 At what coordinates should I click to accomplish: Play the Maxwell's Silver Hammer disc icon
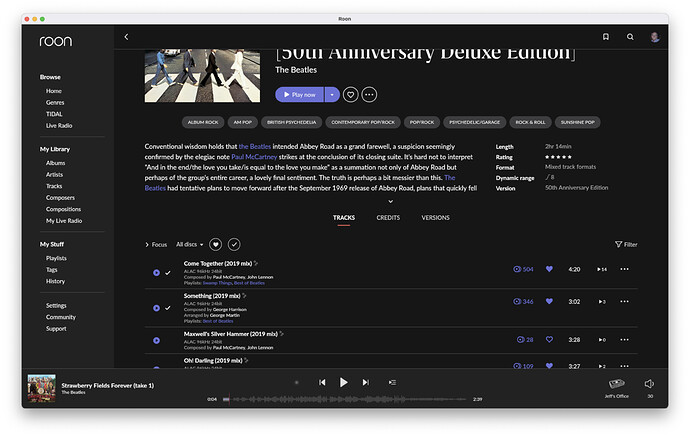[156, 341]
